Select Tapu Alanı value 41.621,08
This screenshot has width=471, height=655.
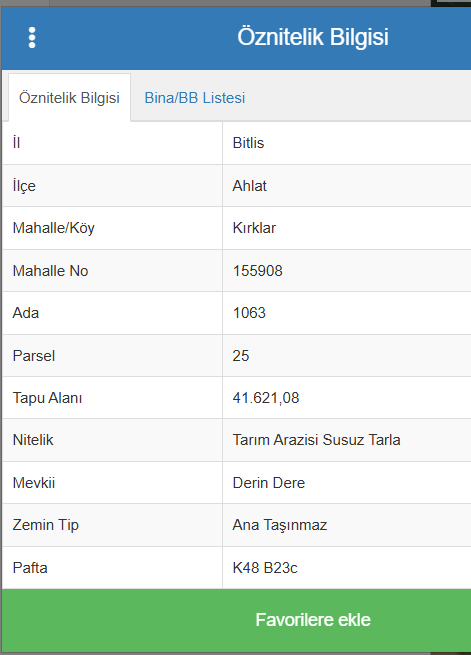tap(266, 398)
